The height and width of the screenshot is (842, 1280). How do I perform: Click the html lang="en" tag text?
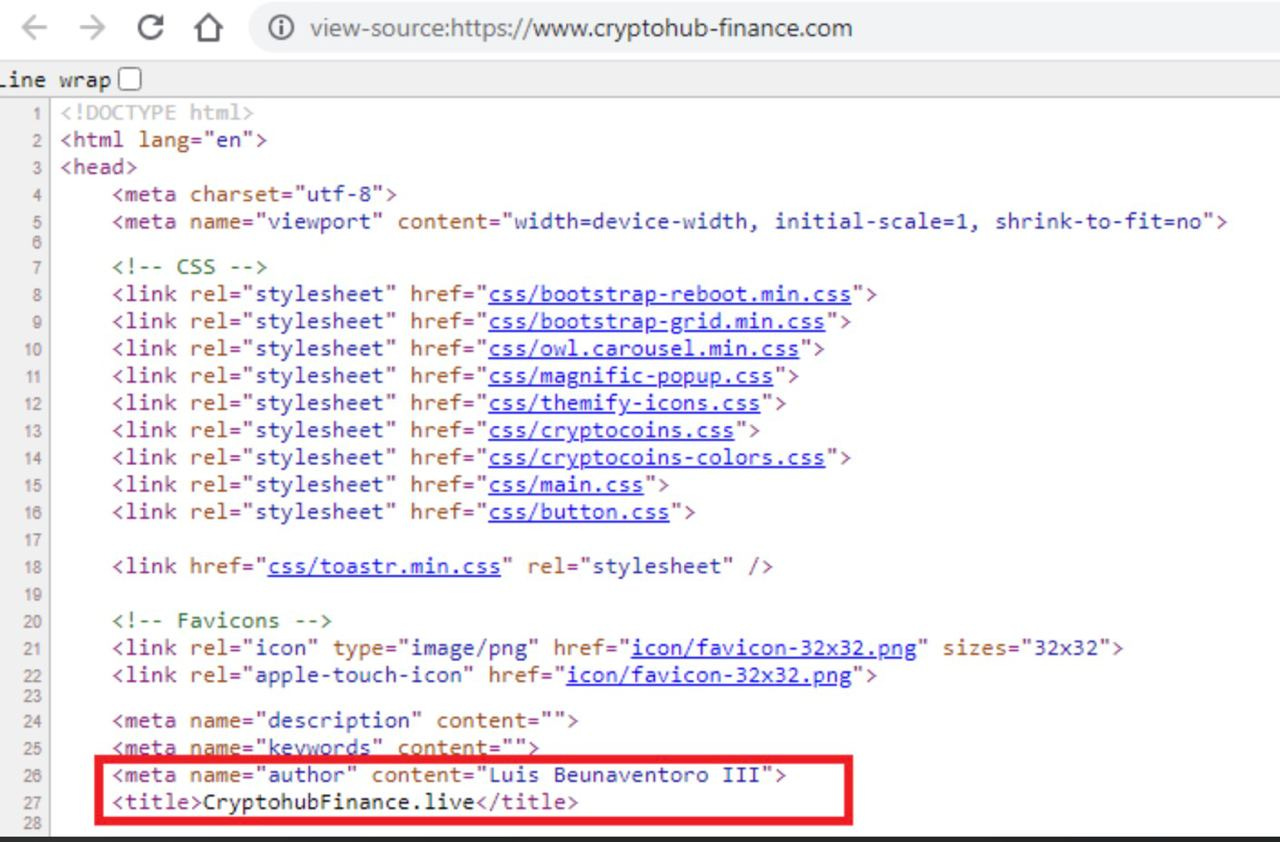[x=163, y=140]
